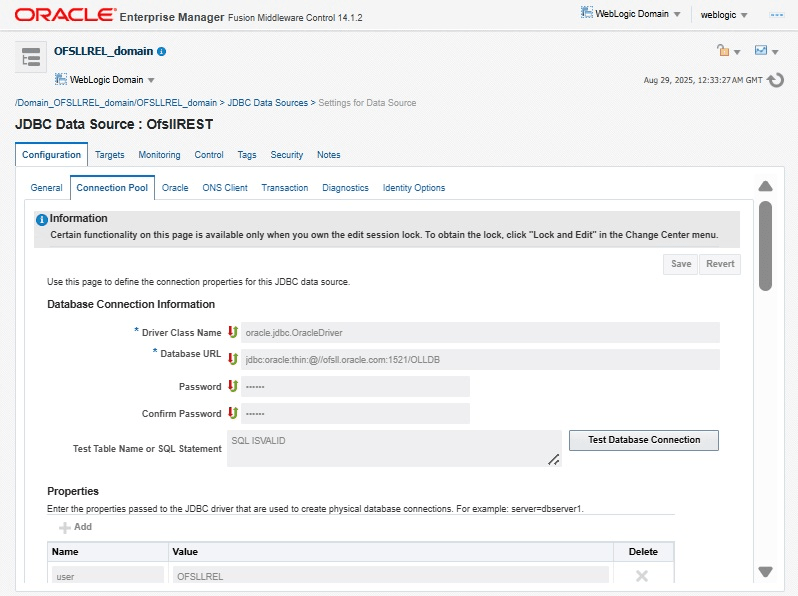Click the OFSLLREL_domain page title
This screenshot has width=798, height=596.
pos(103,51)
